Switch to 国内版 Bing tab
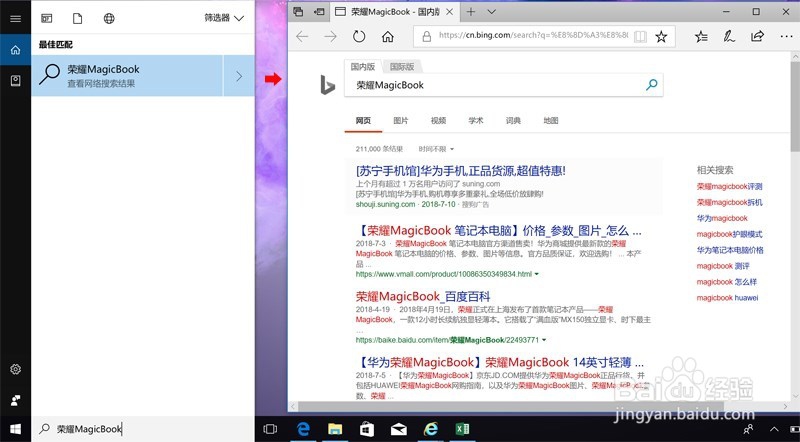 pyautogui.click(x=363, y=67)
